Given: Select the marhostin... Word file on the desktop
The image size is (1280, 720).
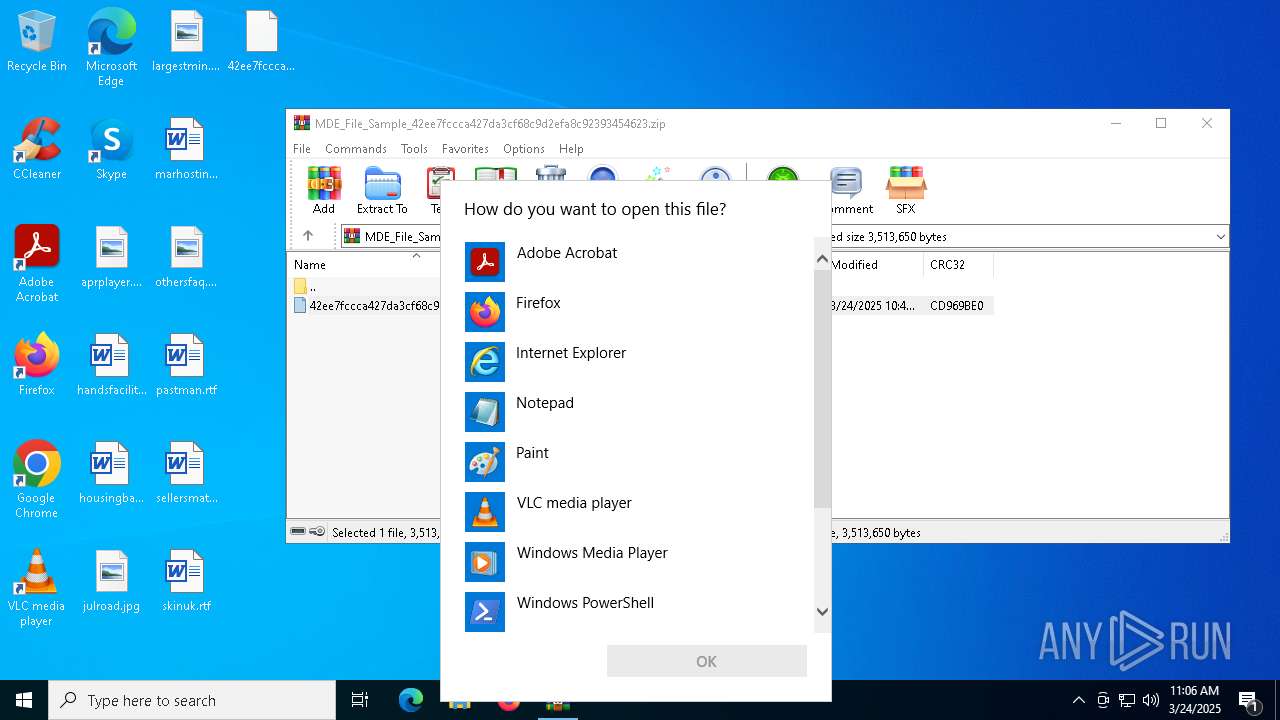Looking at the screenshot, I should pyautogui.click(x=186, y=150).
